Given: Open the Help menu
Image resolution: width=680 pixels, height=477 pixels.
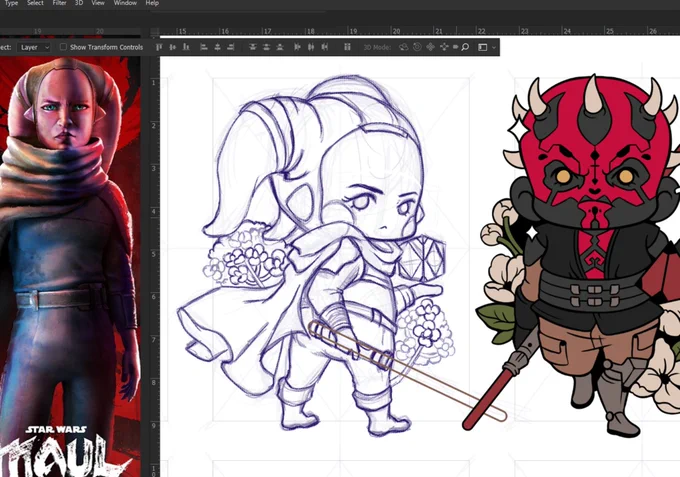Looking at the screenshot, I should [152, 3].
